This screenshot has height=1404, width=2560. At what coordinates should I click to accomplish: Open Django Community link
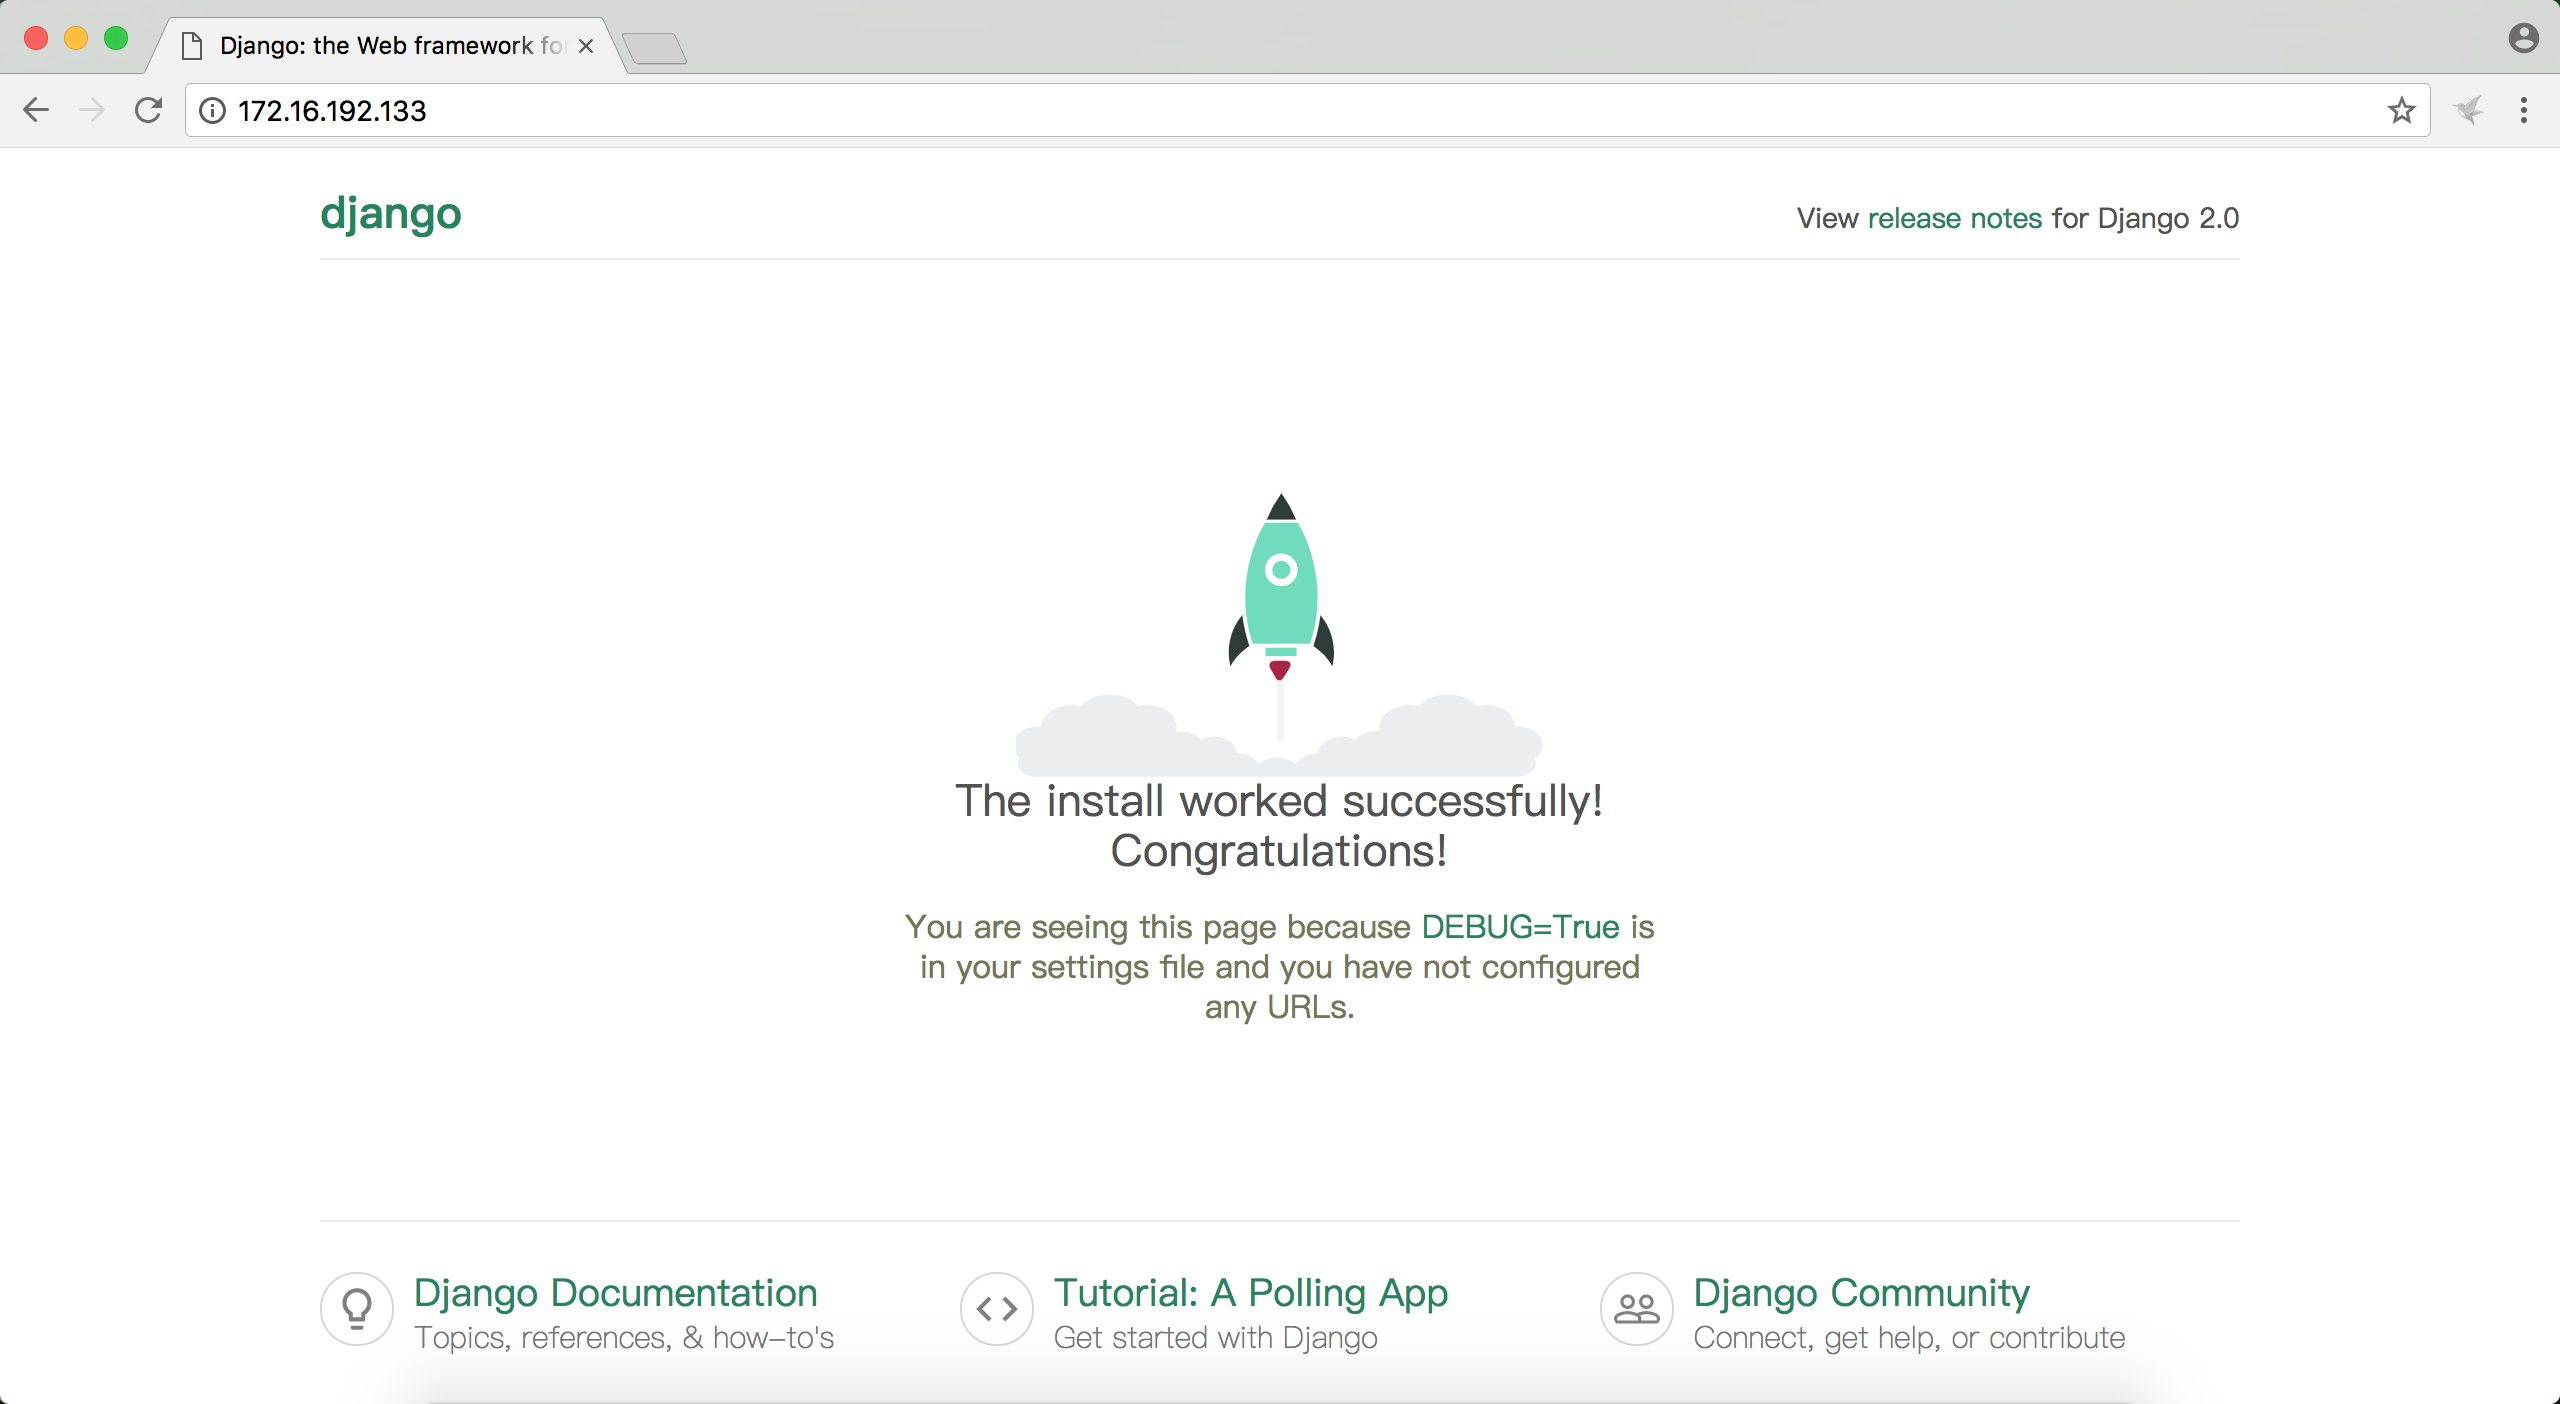pos(1861,1293)
